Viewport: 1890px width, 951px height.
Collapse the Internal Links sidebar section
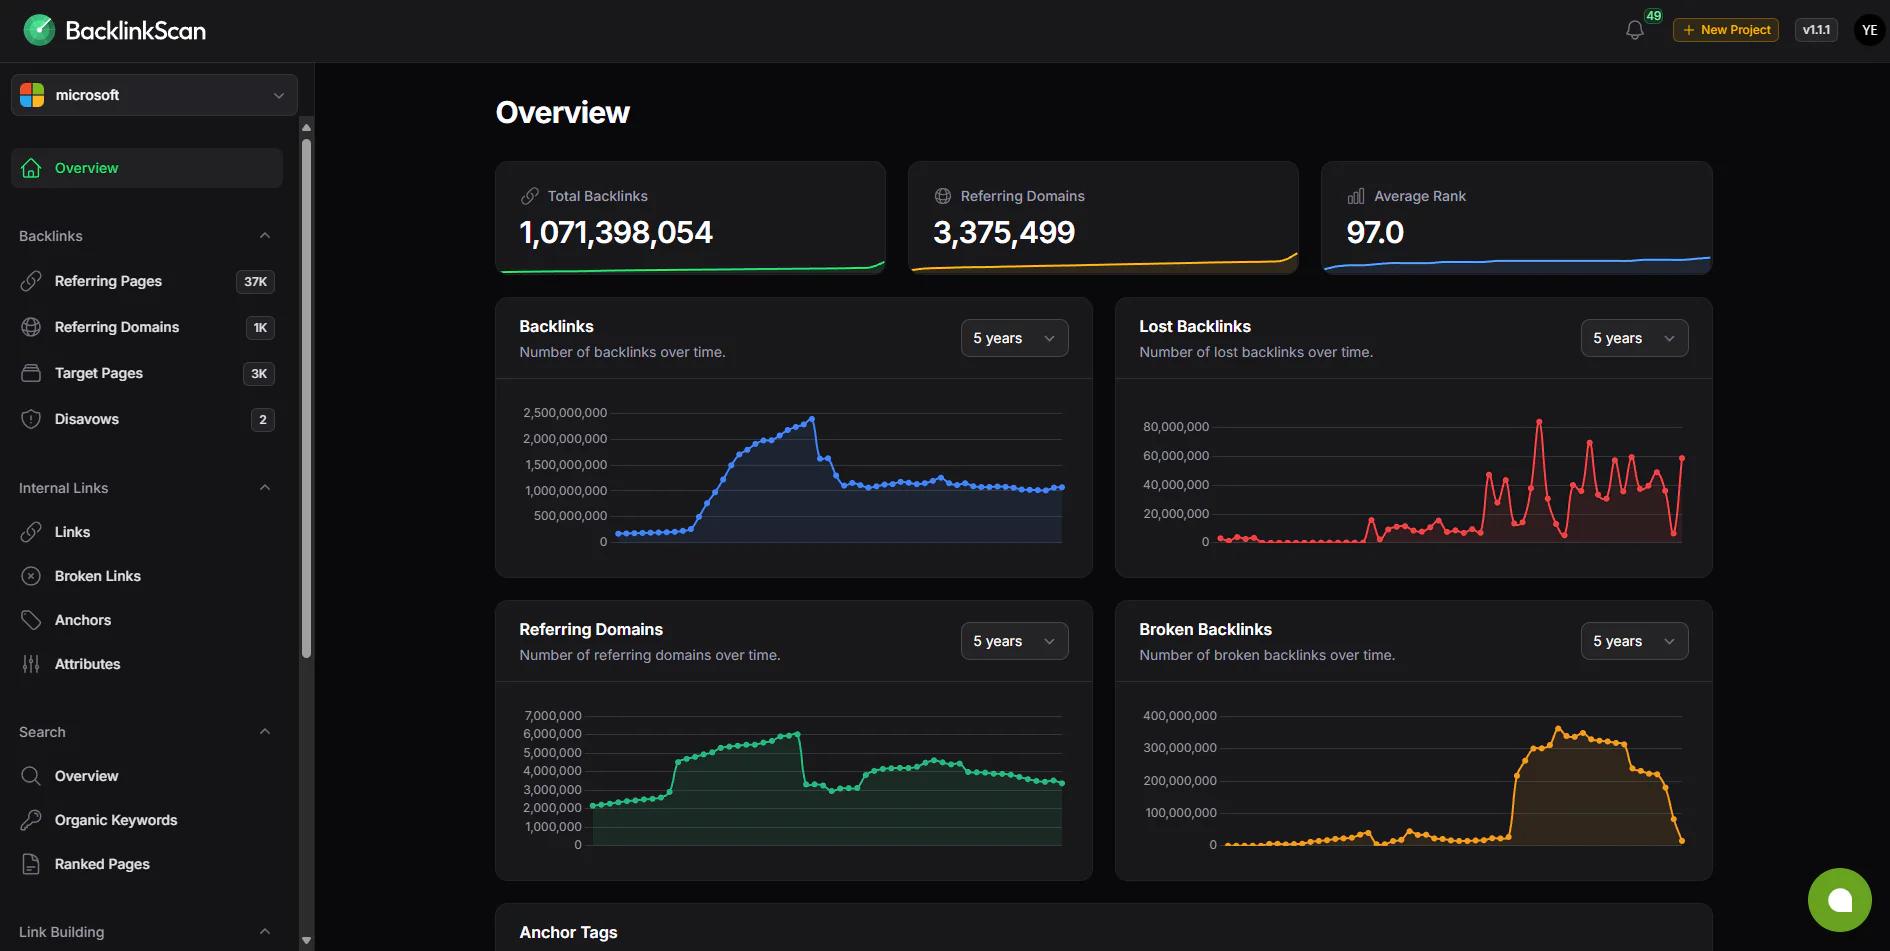(265, 488)
